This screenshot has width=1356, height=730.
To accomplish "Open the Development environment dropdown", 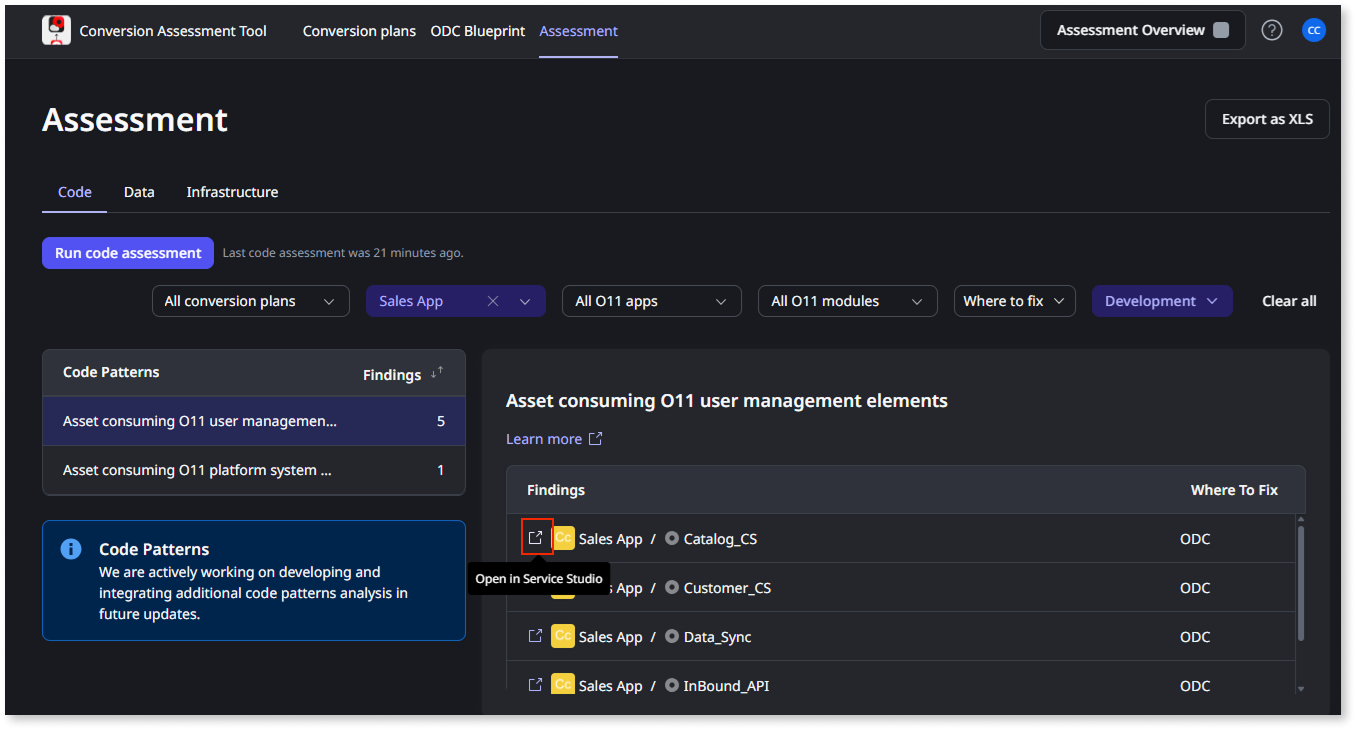I will tap(1162, 301).
